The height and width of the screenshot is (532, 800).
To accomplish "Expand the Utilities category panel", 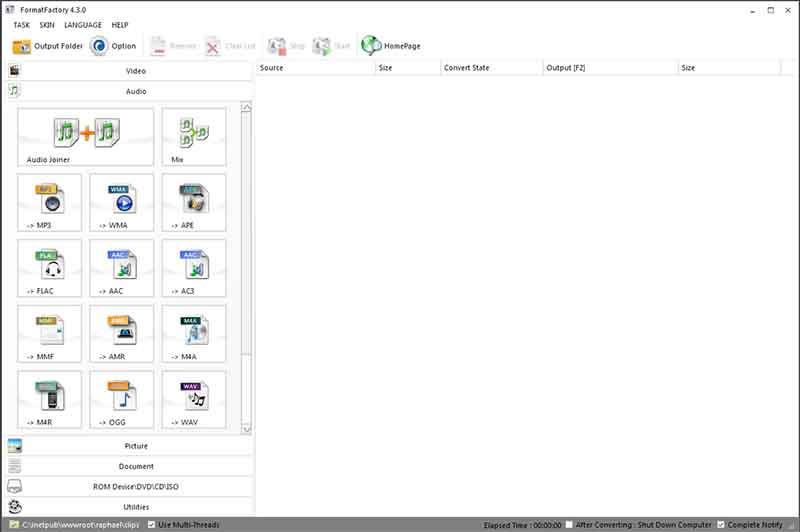I will [130, 507].
